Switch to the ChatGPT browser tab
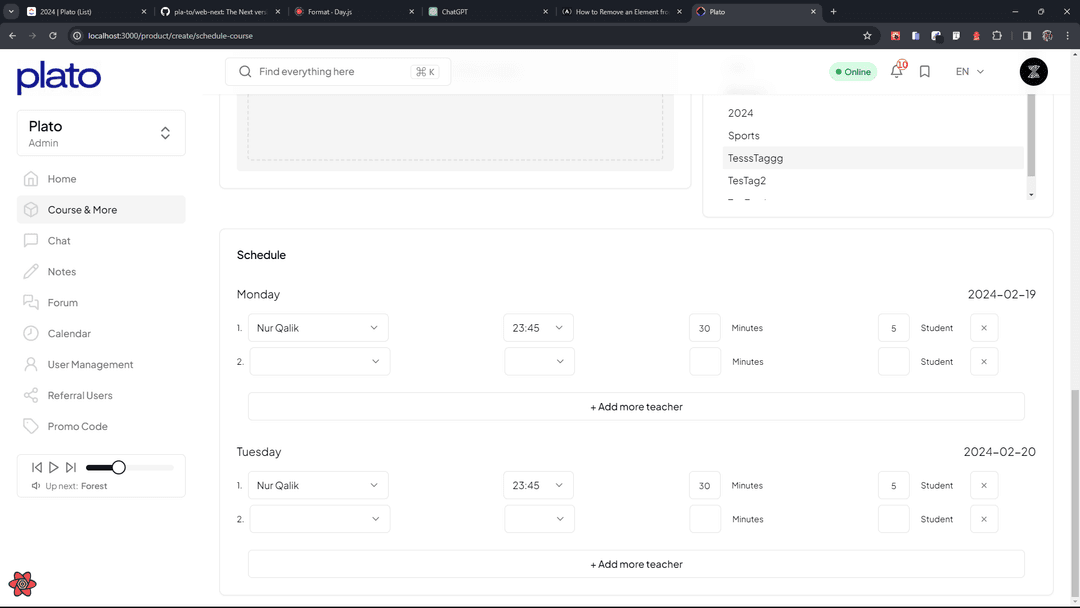This screenshot has height=608, width=1080. pyautogui.click(x=485, y=11)
